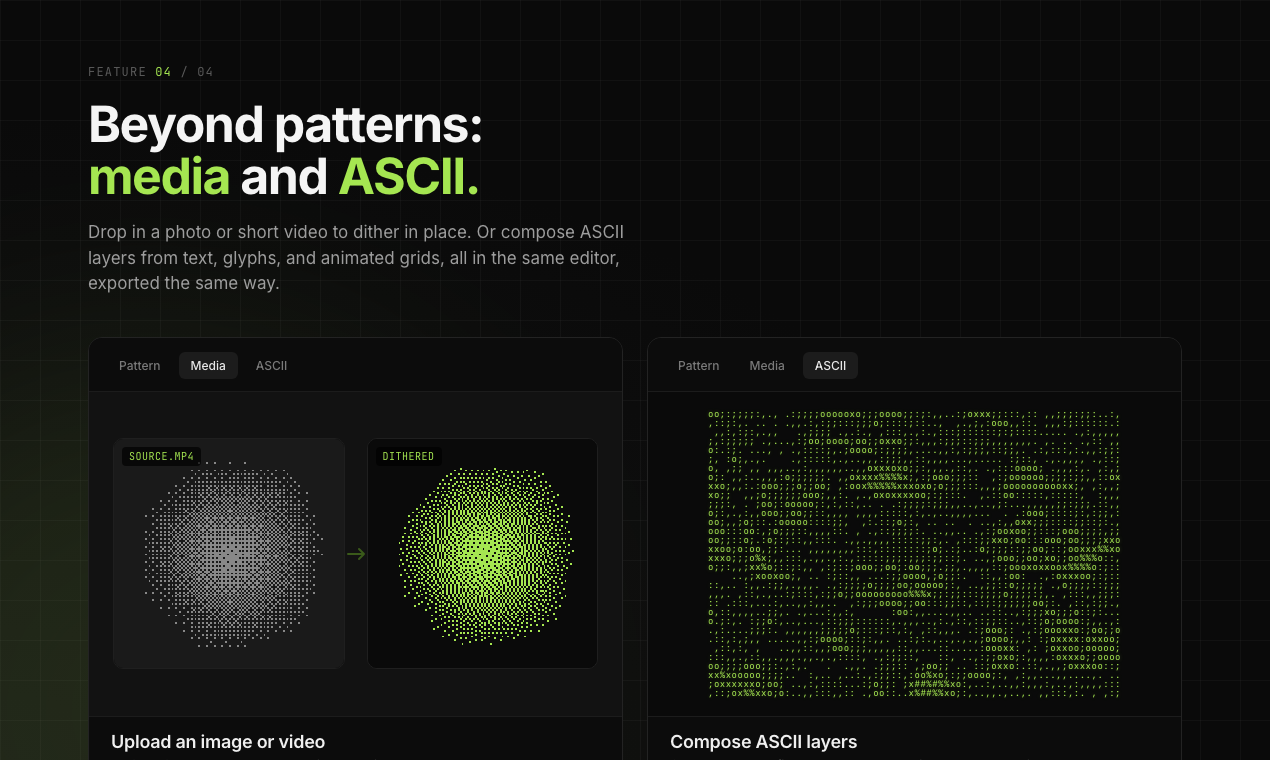This screenshot has height=760, width=1270.
Task: Select ASCII tab in left card
Action: click(x=271, y=366)
